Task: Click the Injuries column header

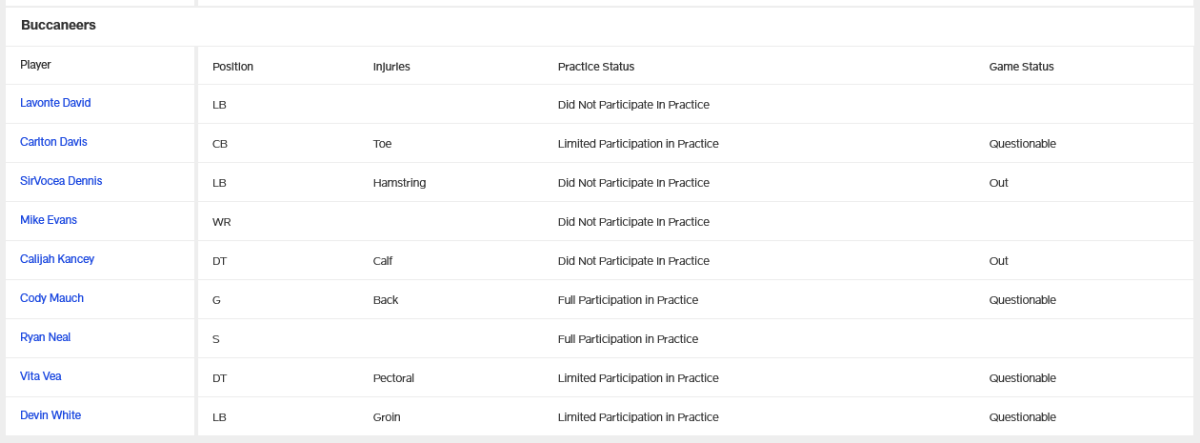Action: [392, 67]
